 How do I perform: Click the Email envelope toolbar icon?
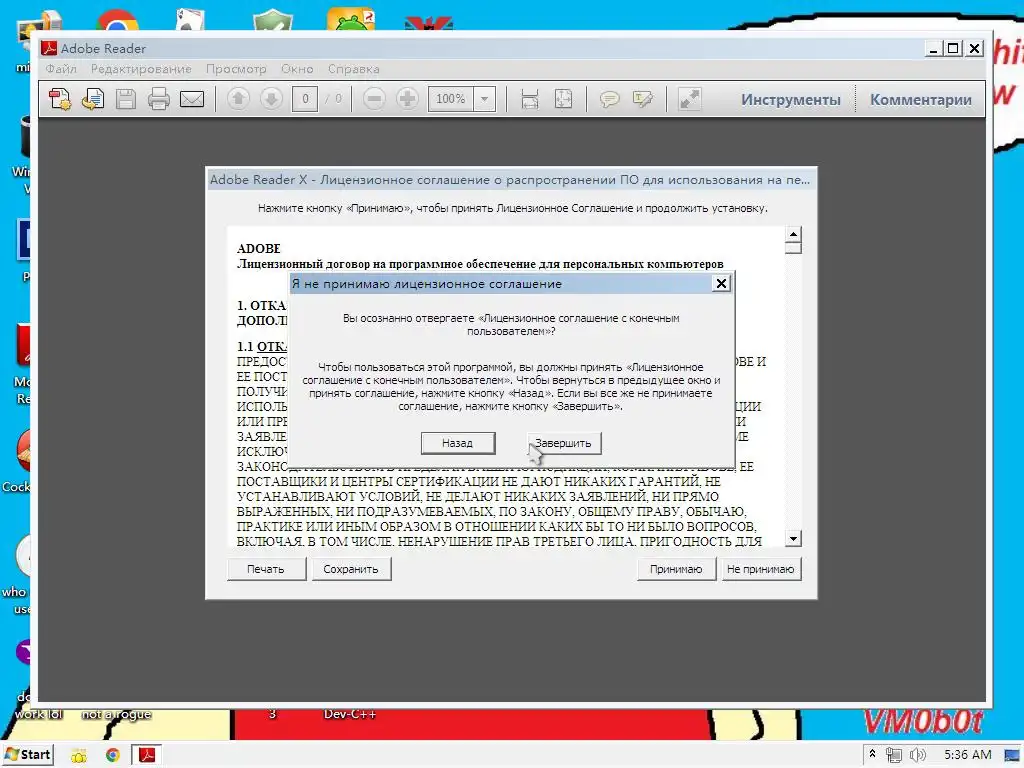coord(192,99)
